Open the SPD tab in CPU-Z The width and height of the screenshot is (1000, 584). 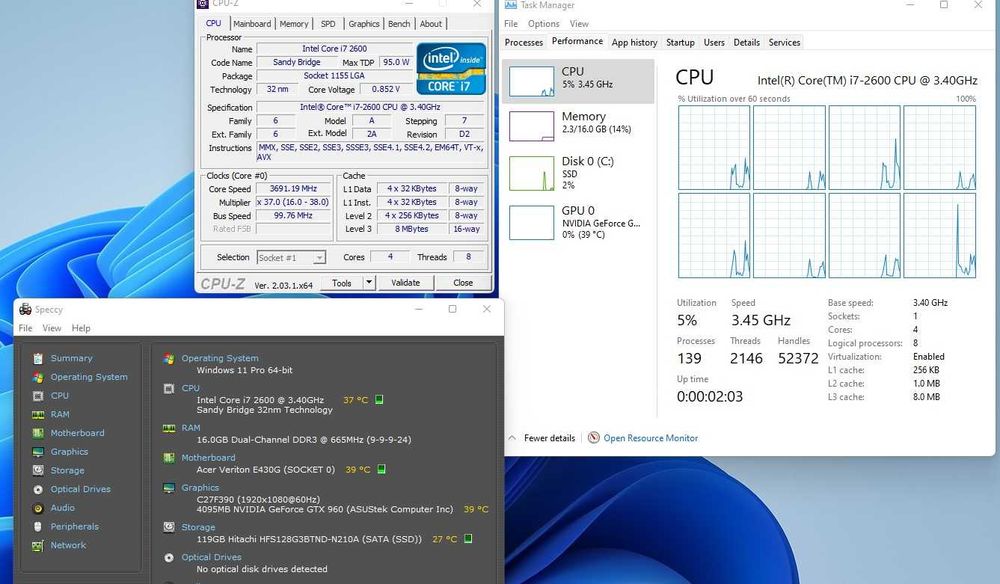328,24
